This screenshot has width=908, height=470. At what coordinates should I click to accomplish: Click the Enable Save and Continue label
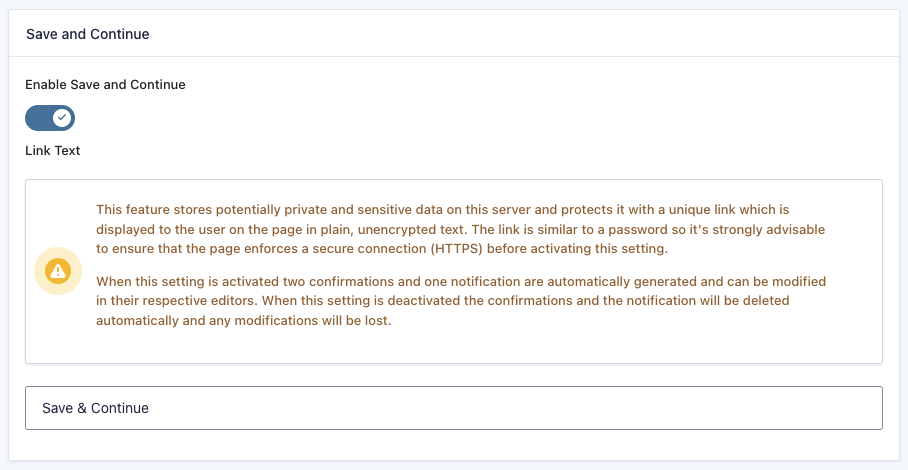point(105,85)
